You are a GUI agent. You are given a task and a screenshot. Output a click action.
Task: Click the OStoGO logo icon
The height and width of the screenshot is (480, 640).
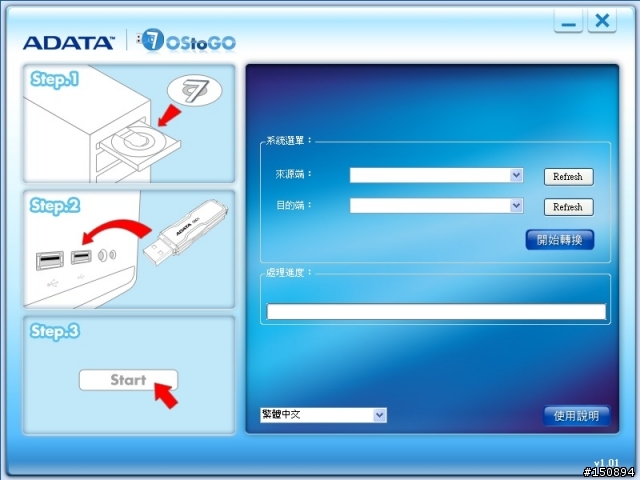[x=186, y=40]
